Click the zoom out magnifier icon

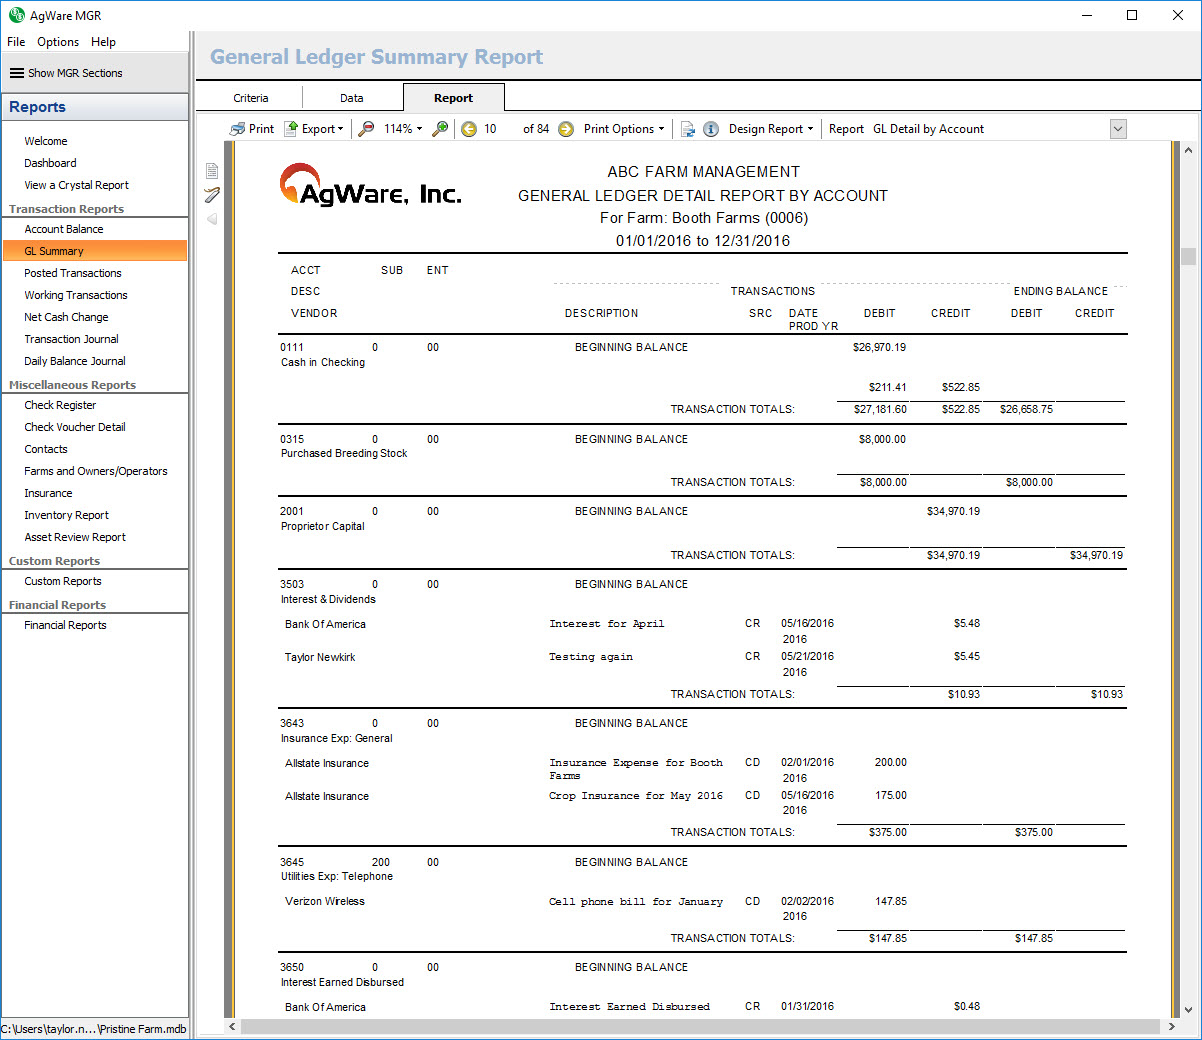[x=366, y=129]
